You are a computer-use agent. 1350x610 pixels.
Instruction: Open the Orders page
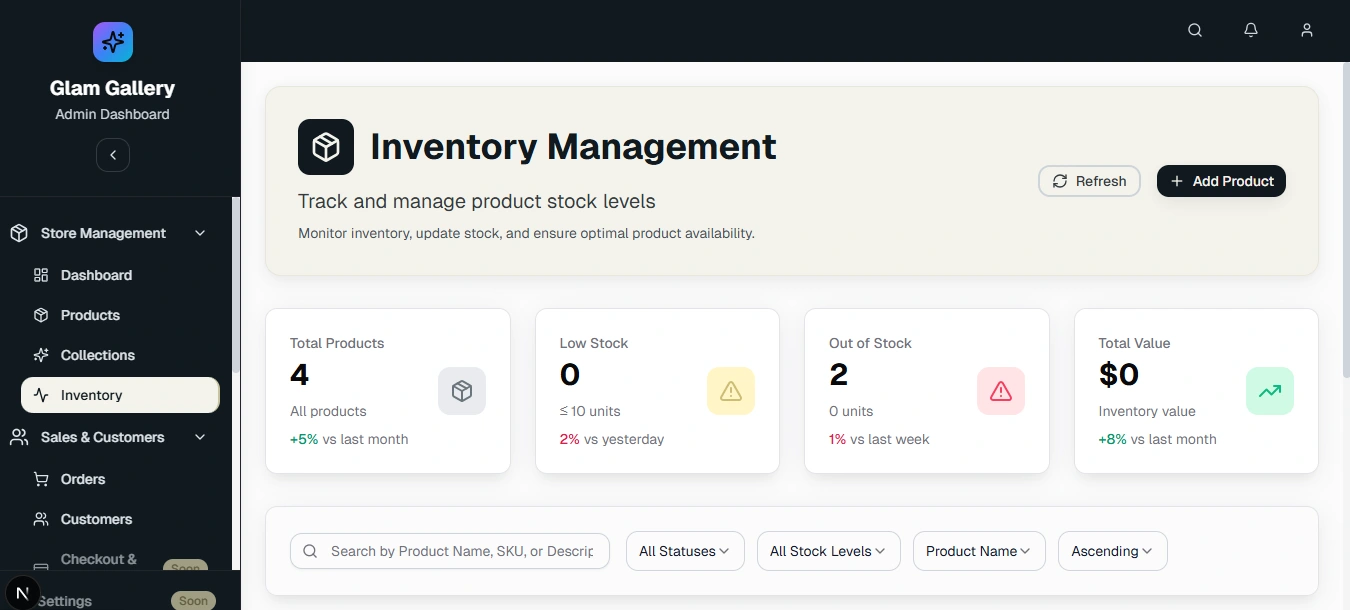82,479
